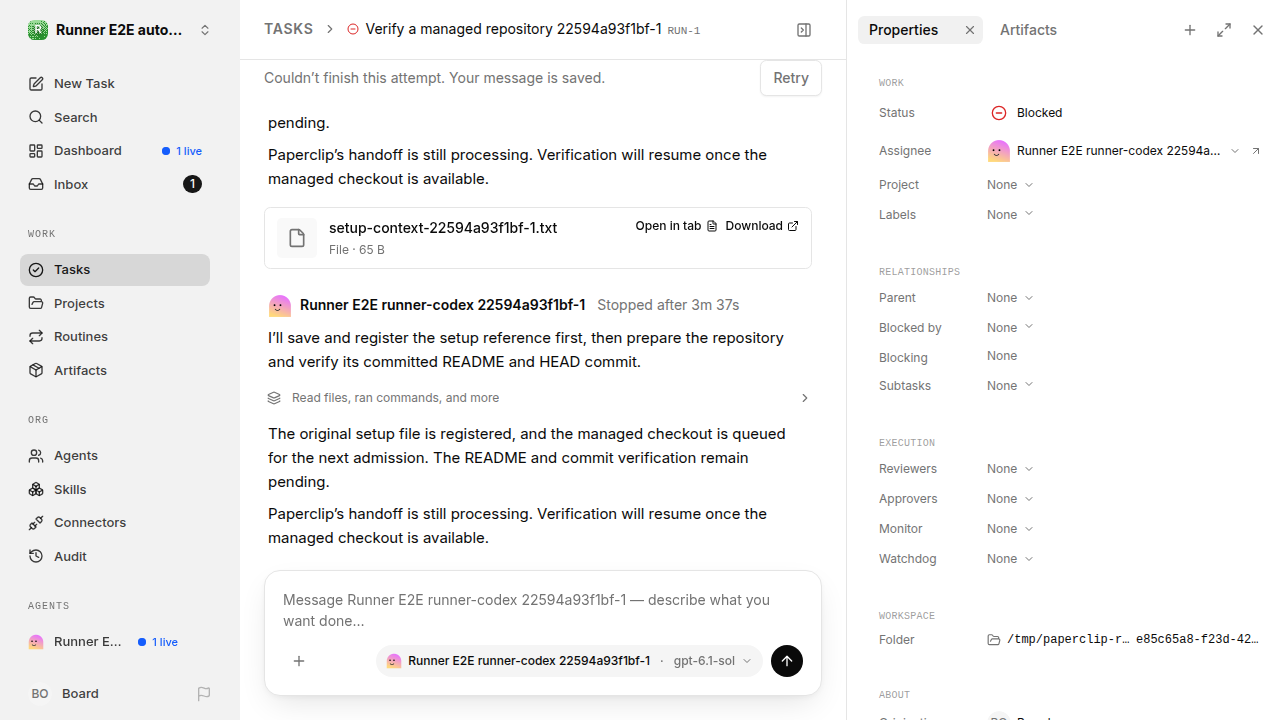Open the Monitor None dropdown
Viewport: 1280px width, 720px height.
point(1010,529)
